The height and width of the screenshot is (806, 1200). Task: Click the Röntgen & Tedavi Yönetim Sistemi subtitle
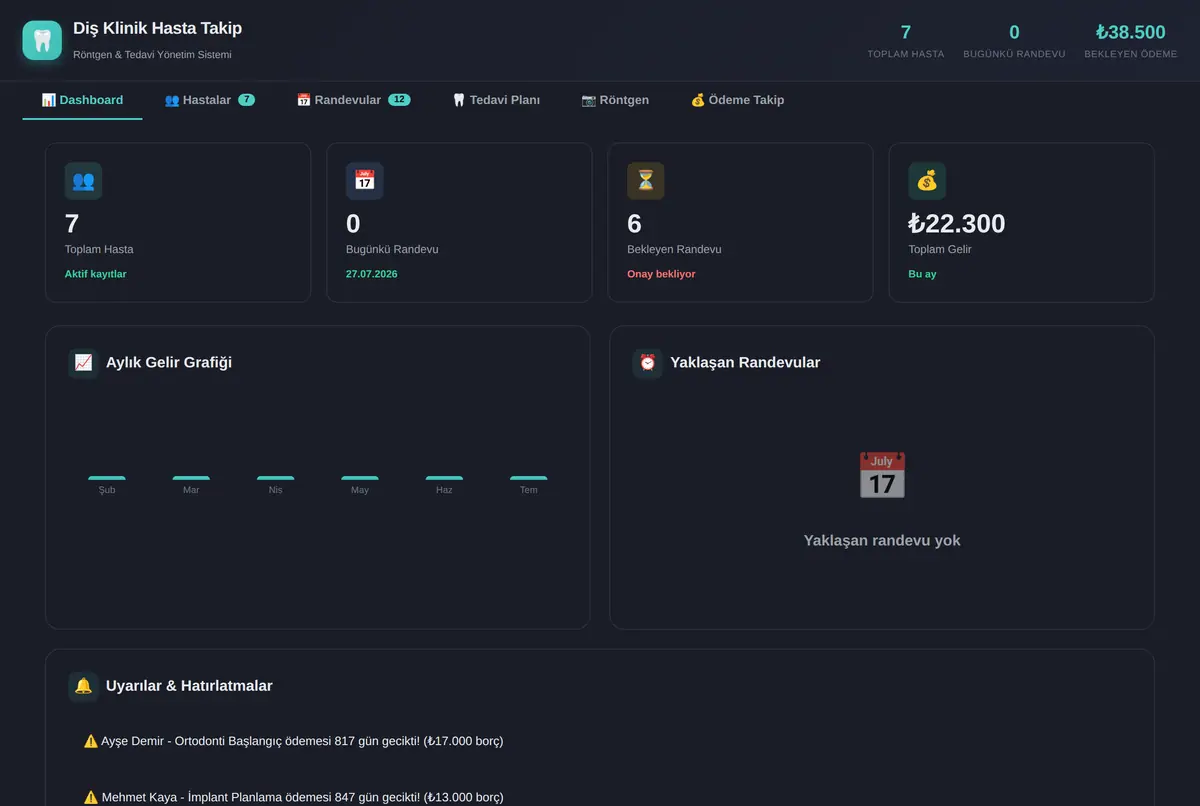point(152,54)
